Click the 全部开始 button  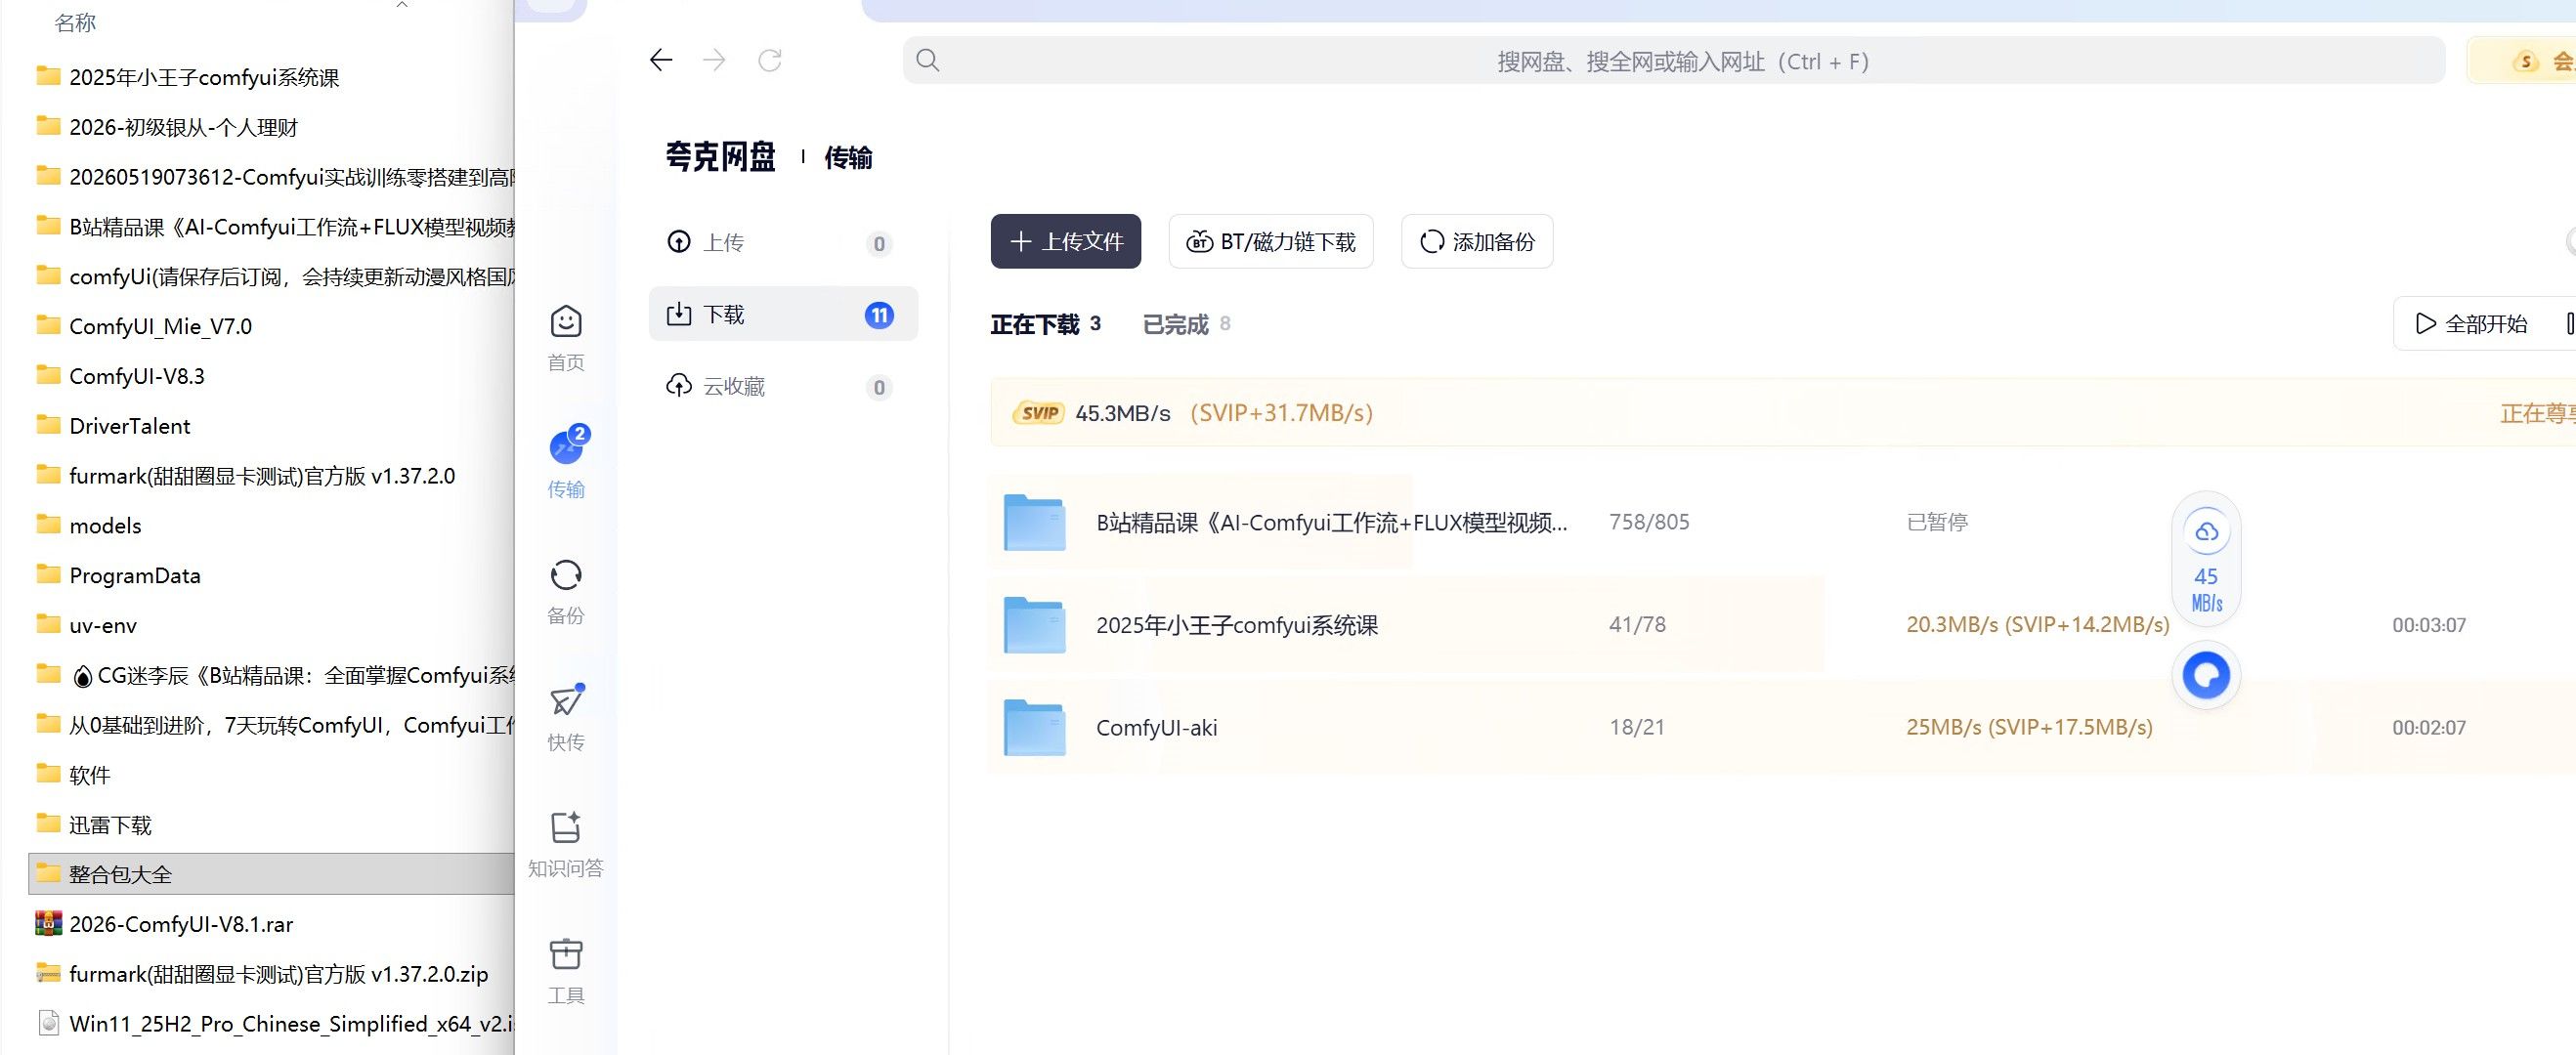tap(2471, 324)
